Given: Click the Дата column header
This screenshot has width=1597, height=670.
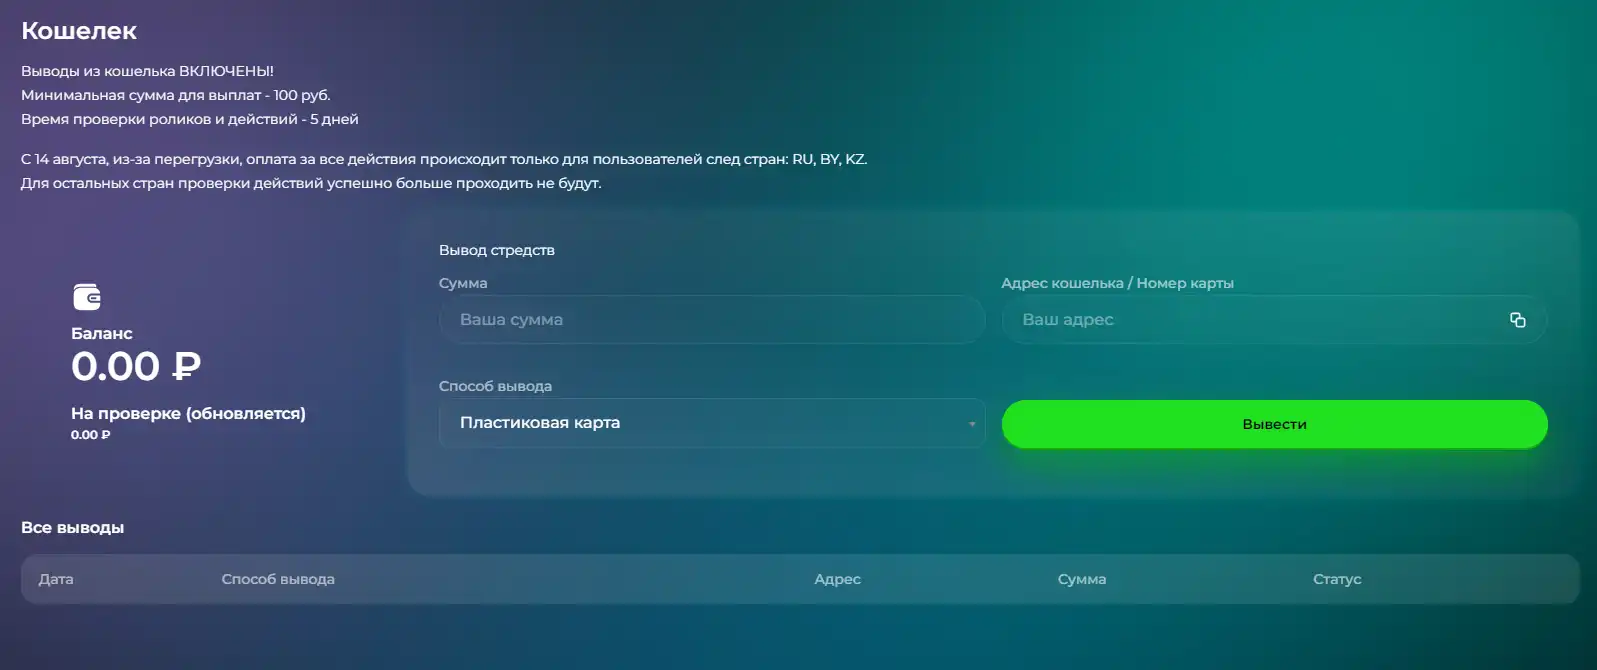Looking at the screenshot, I should coord(56,579).
